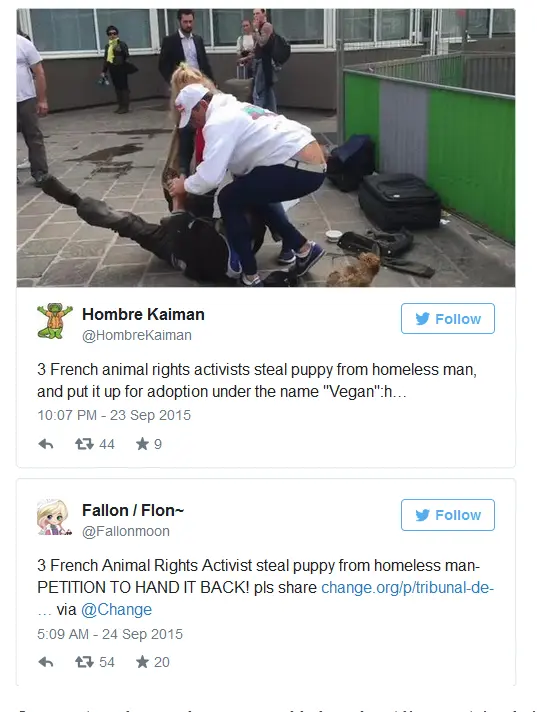Retweet the Hombre Kaiman tweet
537x712 pixels.
pyautogui.click(x=84, y=444)
